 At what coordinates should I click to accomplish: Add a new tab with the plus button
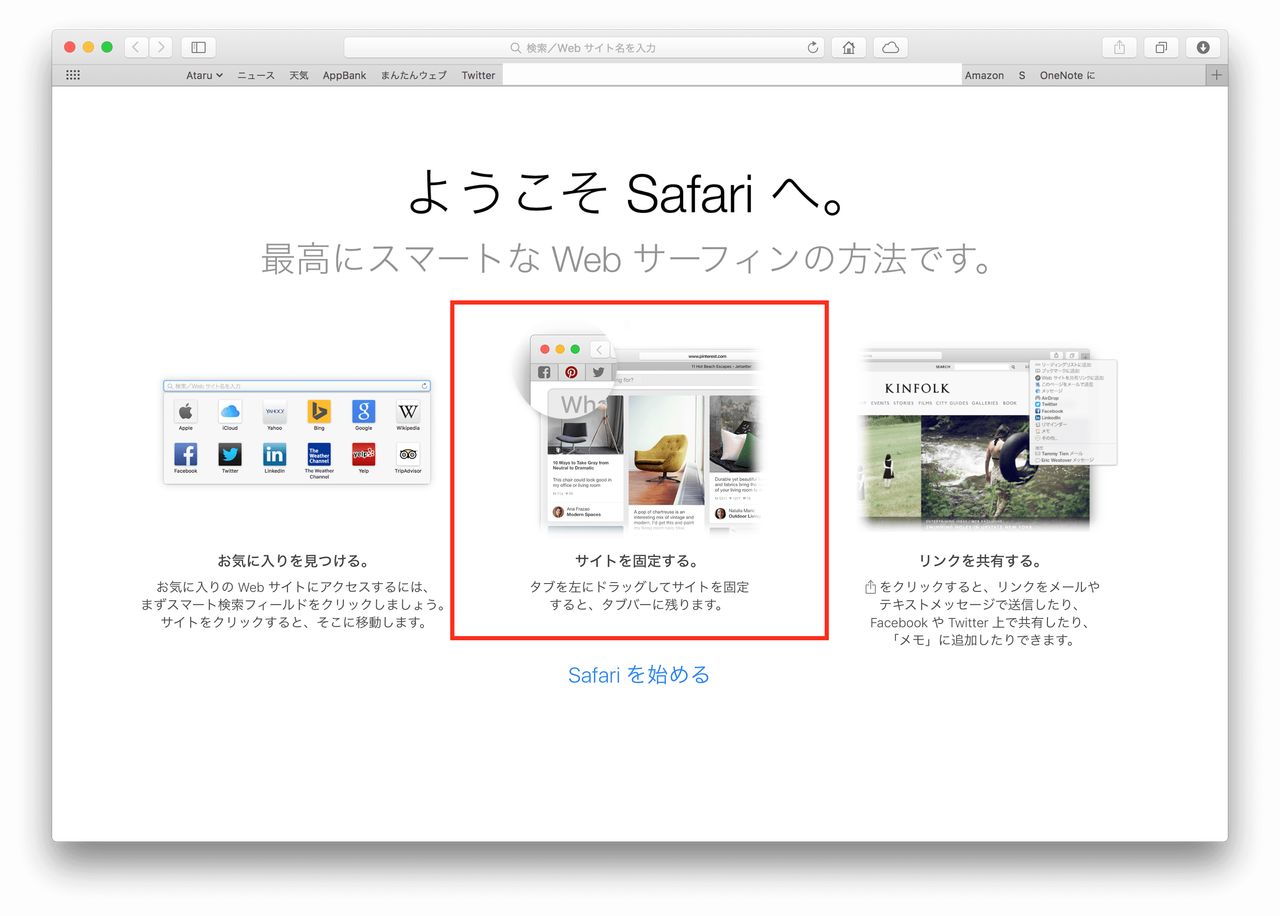[1216, 75]
